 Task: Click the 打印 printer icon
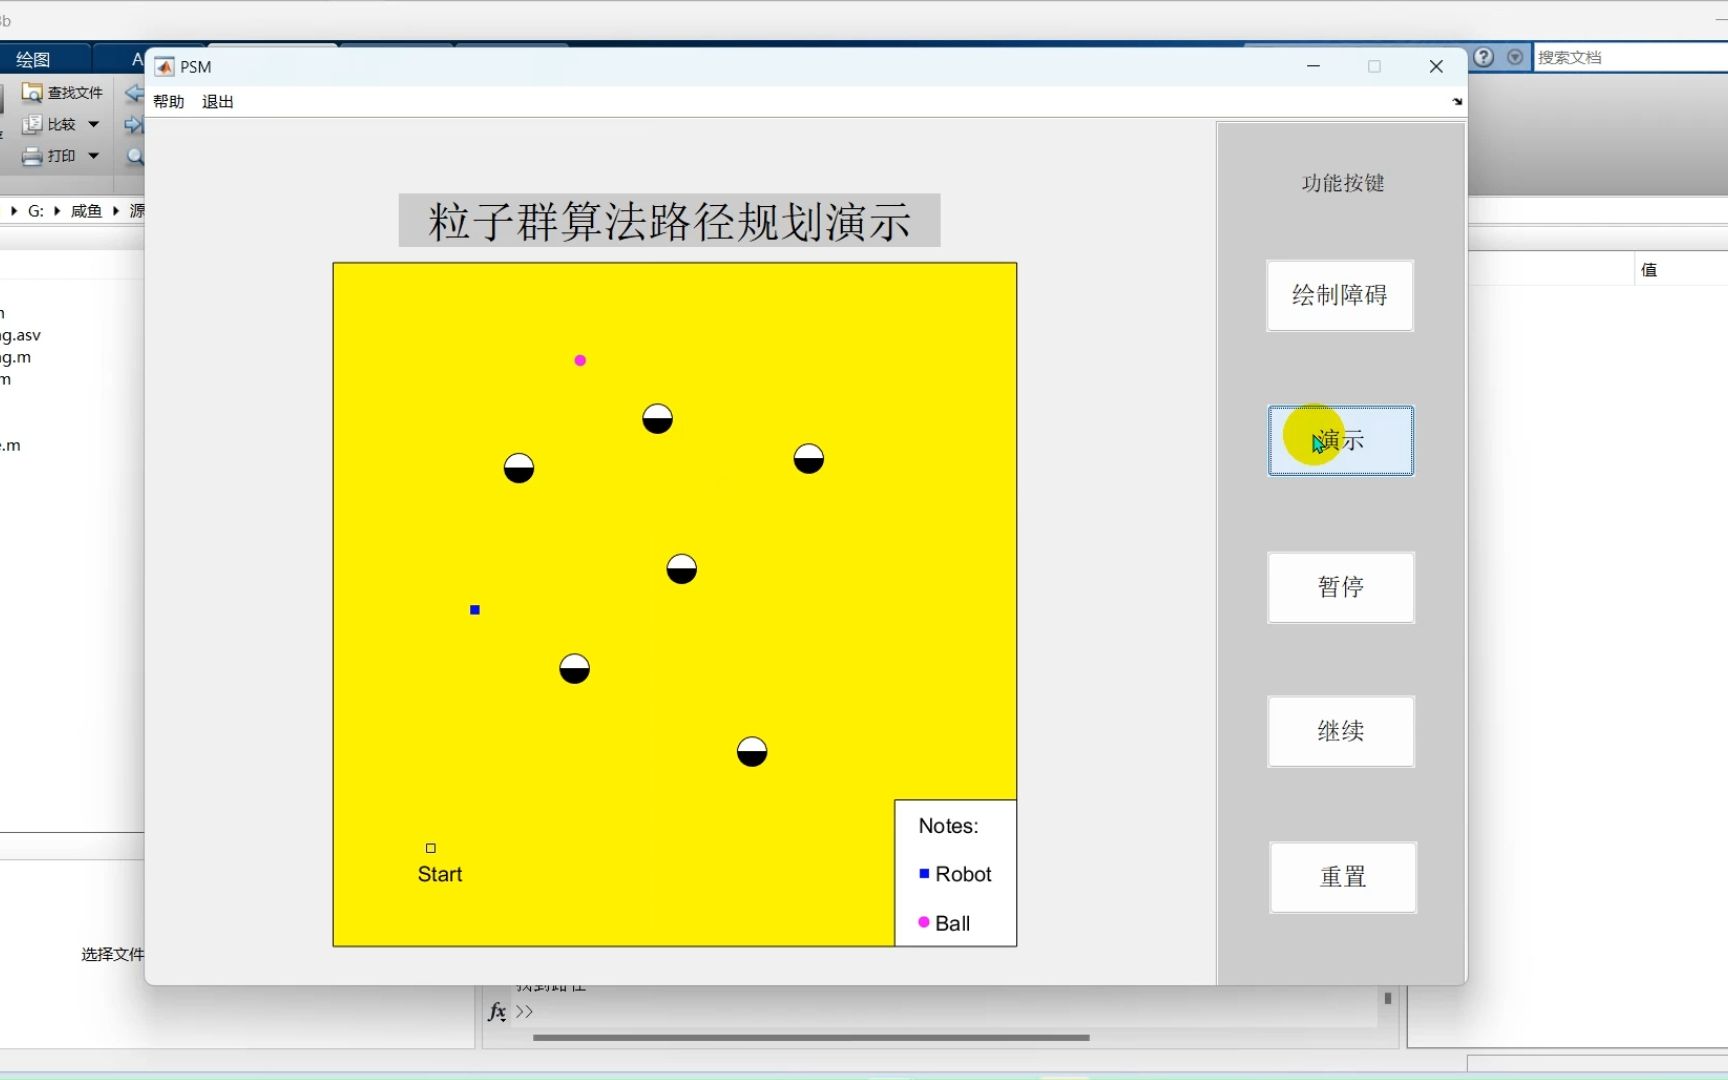point(32,156)
